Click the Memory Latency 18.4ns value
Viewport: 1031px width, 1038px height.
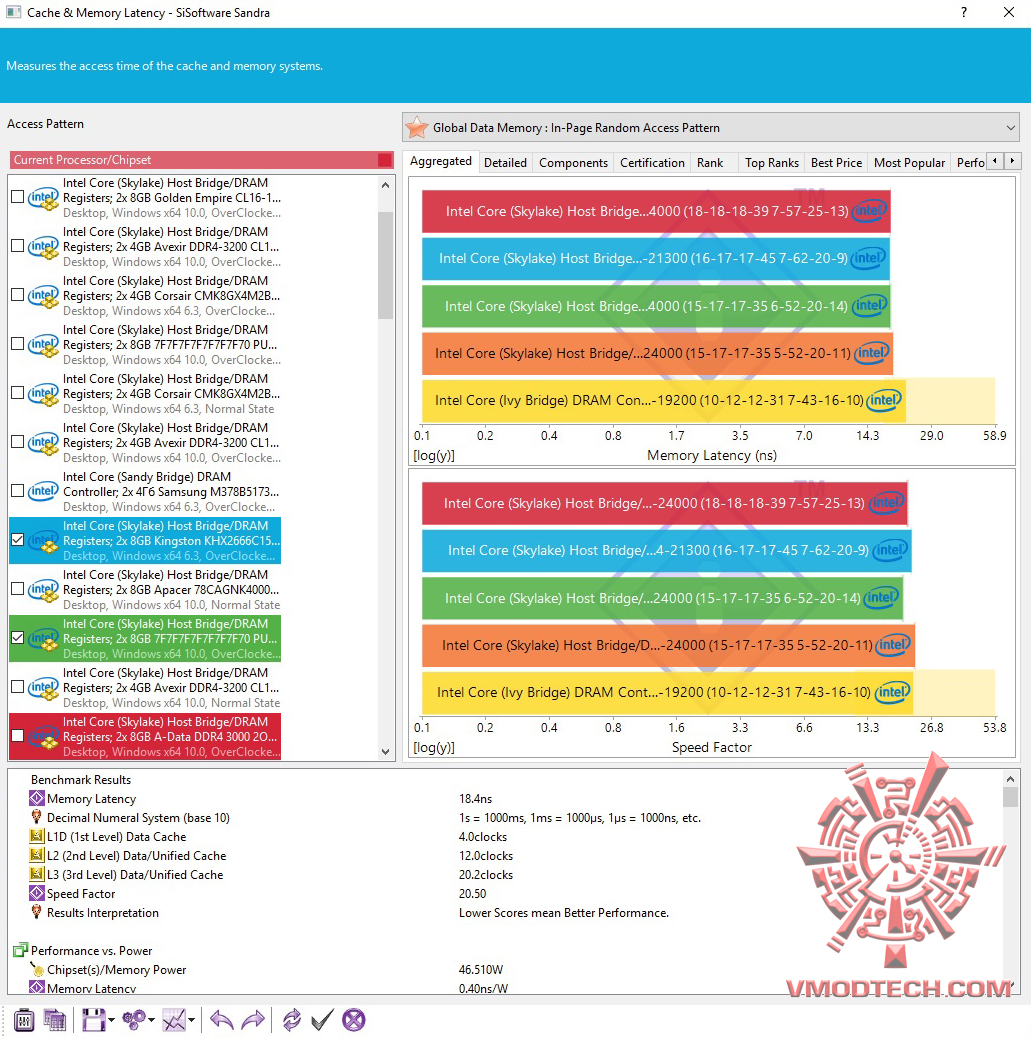[475, 799]
